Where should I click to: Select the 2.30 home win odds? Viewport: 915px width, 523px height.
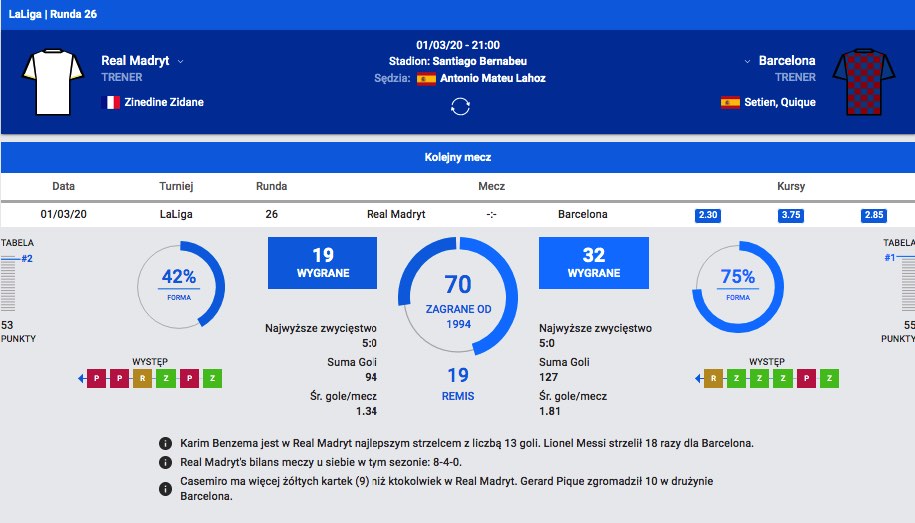coord(707,215)
